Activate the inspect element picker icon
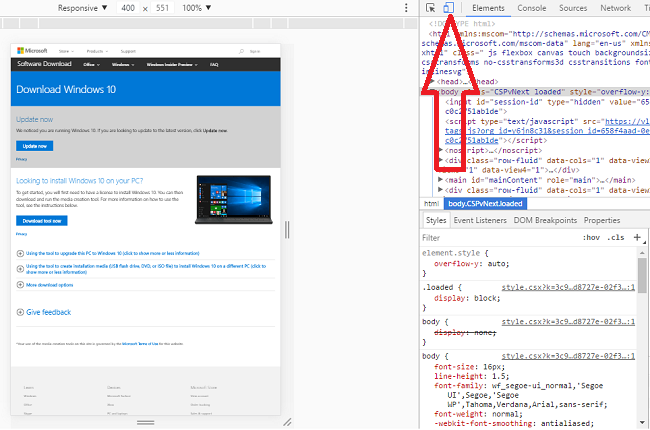650x430 pixels. [x=430, y=8]
